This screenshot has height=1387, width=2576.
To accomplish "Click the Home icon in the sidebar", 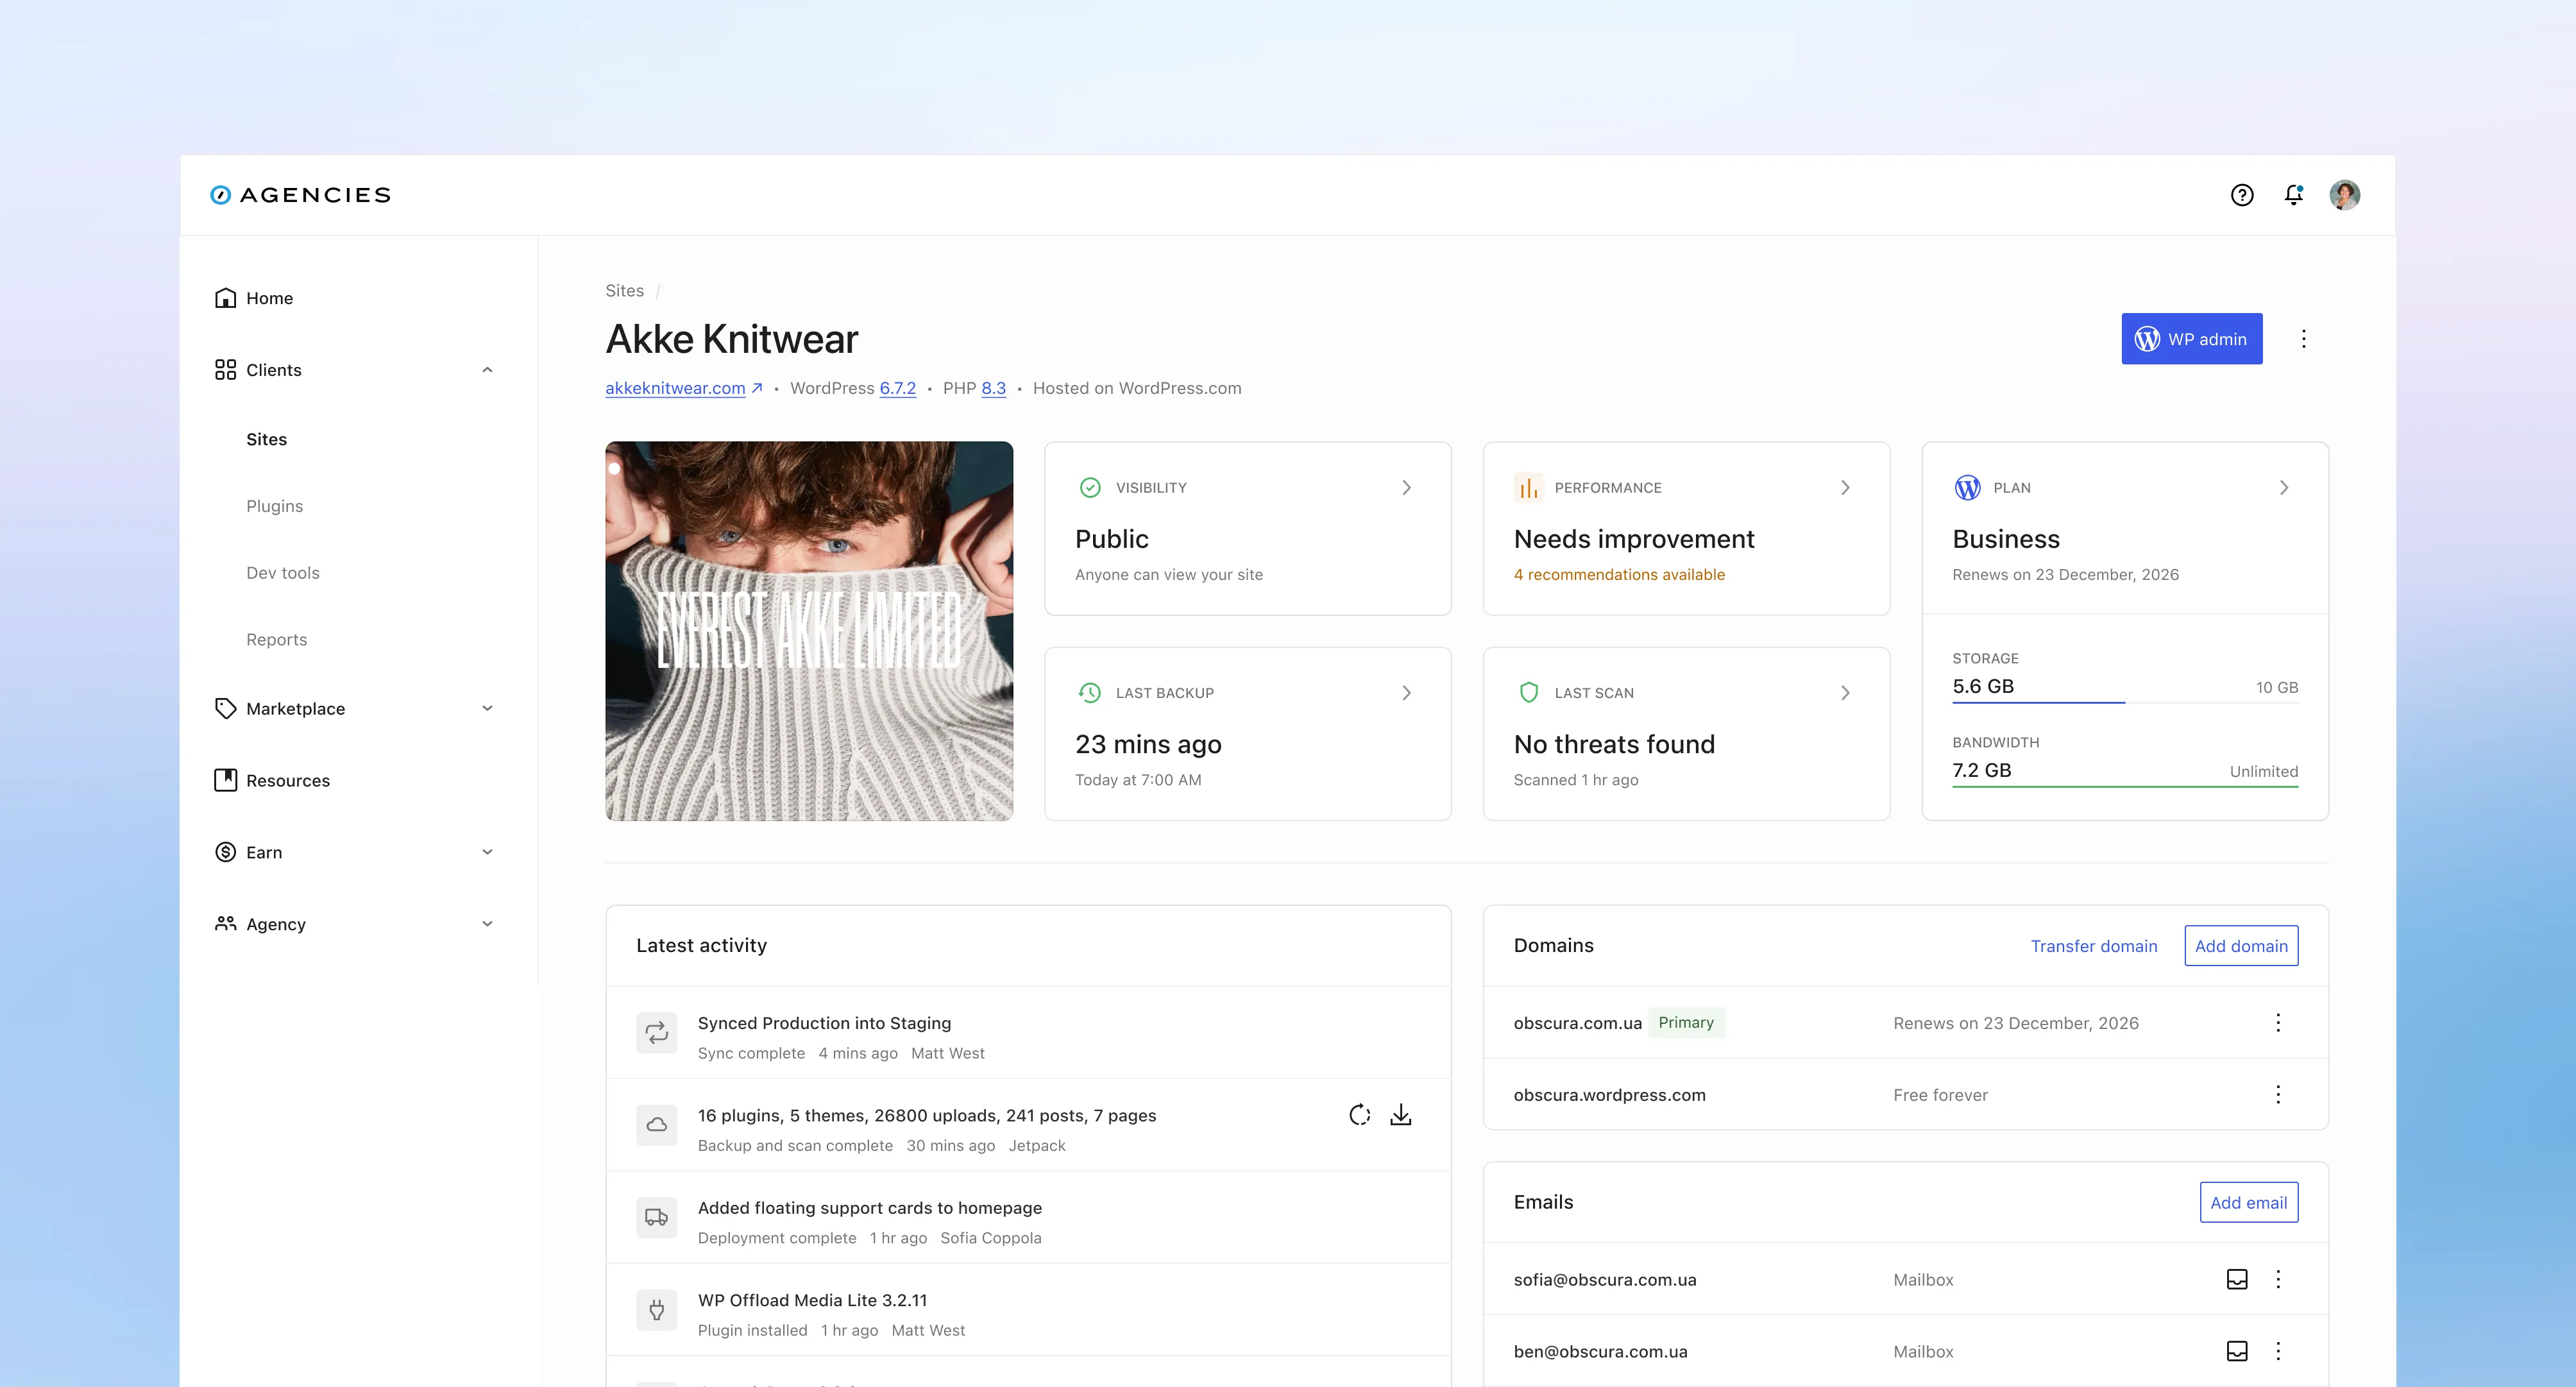I will (225, 297).
